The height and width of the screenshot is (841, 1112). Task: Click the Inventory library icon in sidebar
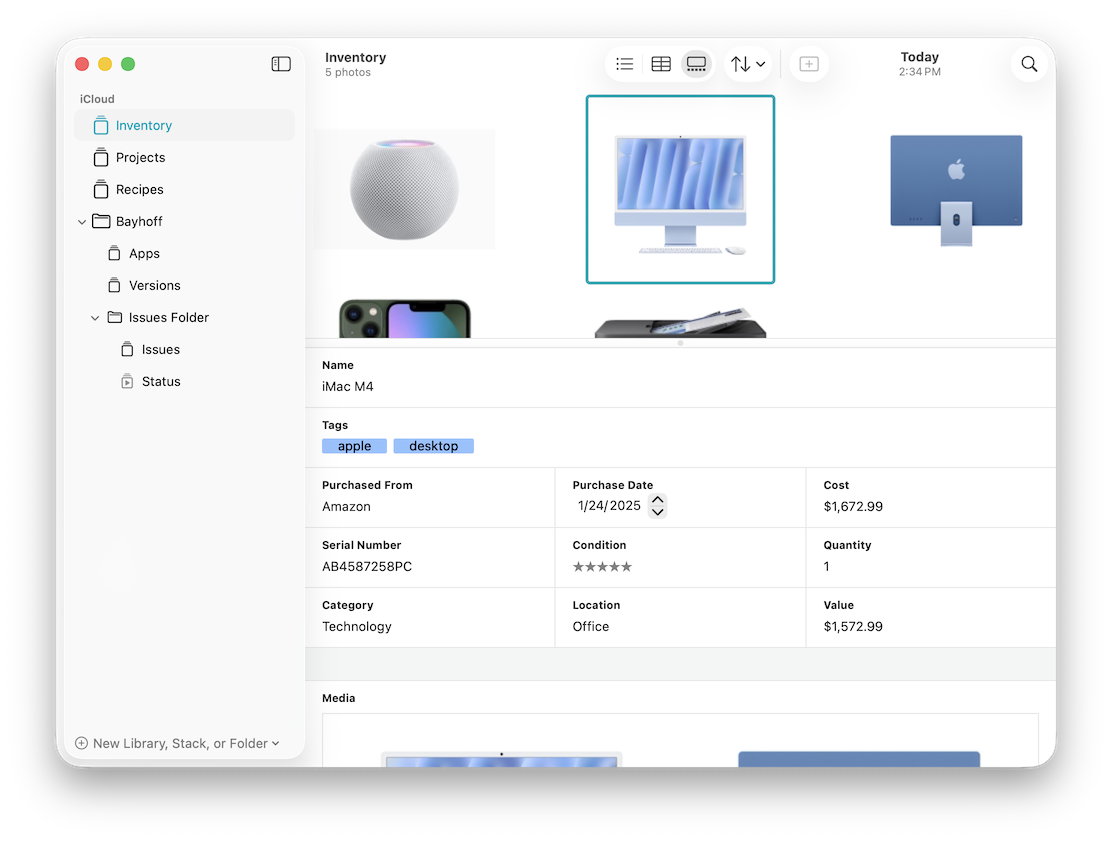100,125
